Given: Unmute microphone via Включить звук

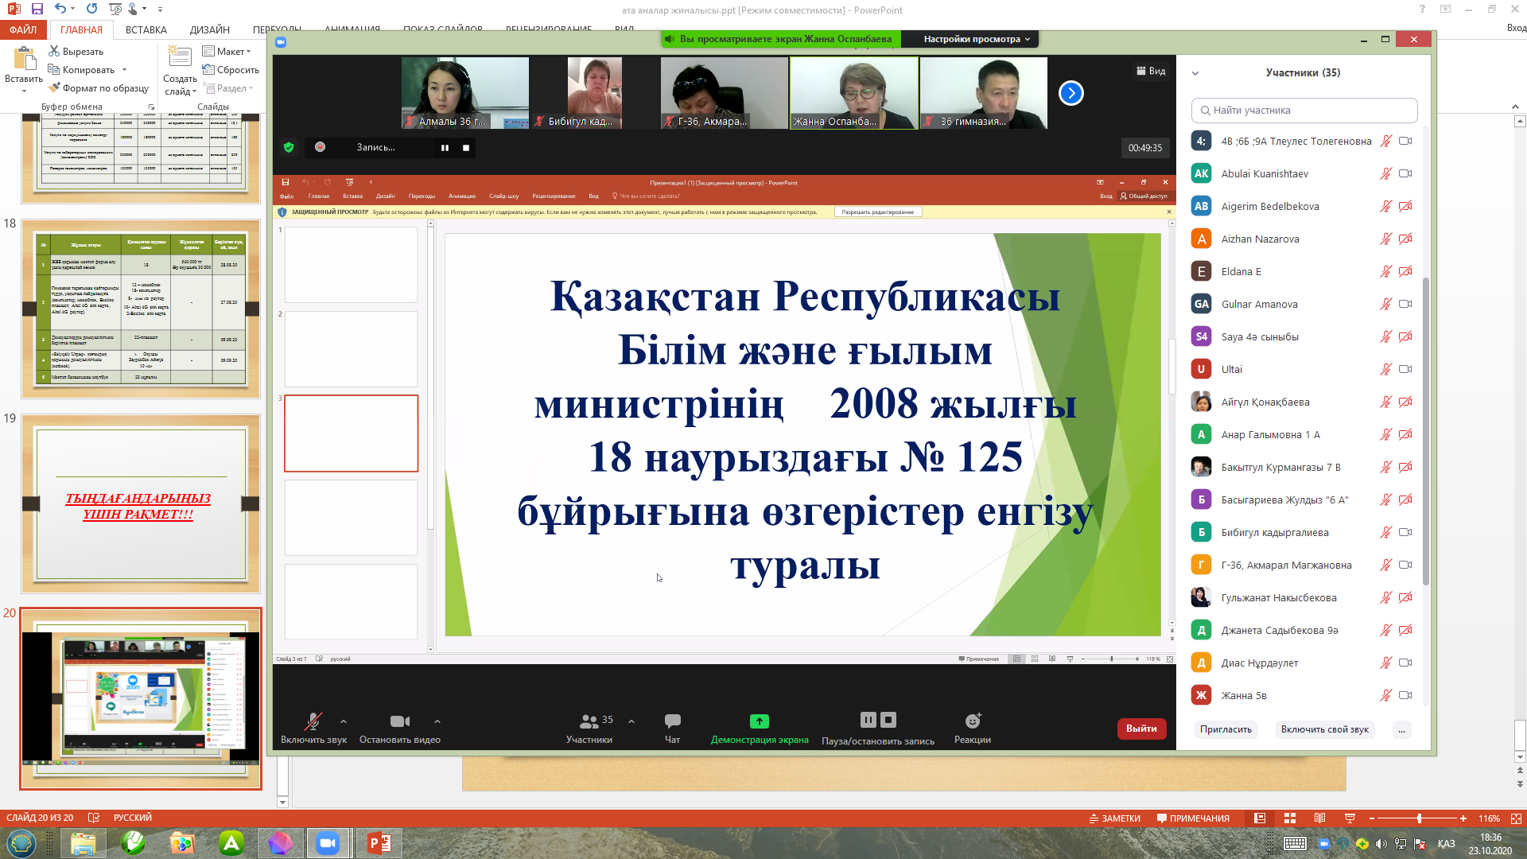Looking at the screenshot, I should (313, 727).
